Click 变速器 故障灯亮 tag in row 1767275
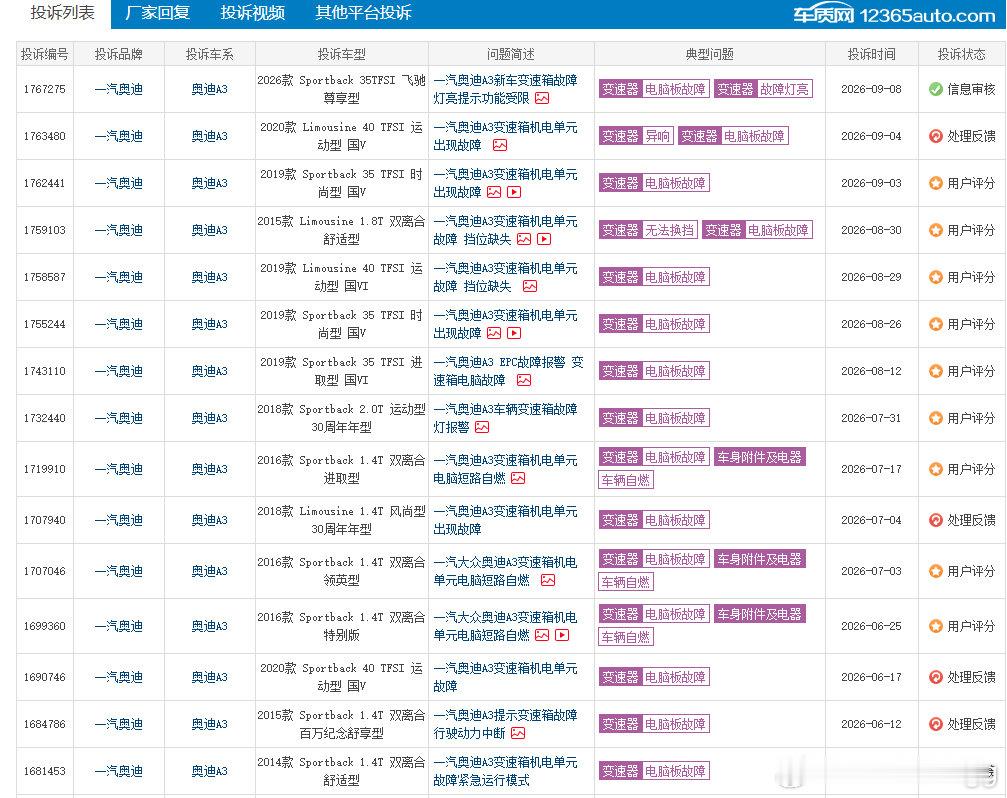 (x=763, y=89)
